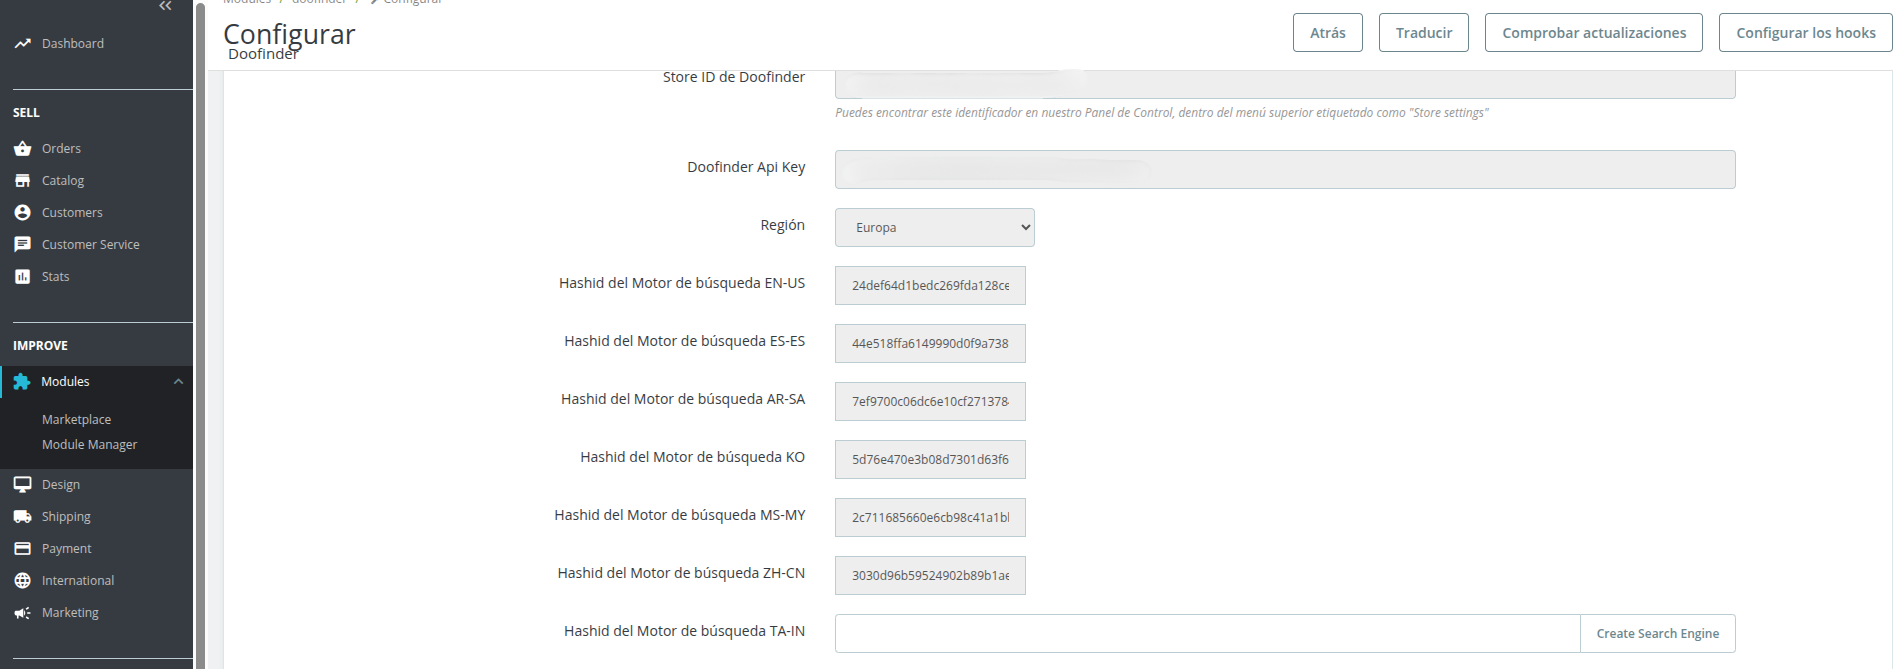1893x669 pixels.
Task: Open Module Manager submenu item
Action: click(x=89, y=445)
